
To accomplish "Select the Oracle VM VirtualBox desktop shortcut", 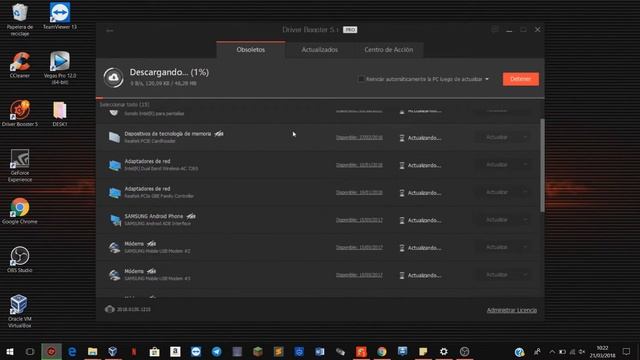I will click(x=20, y=311).
